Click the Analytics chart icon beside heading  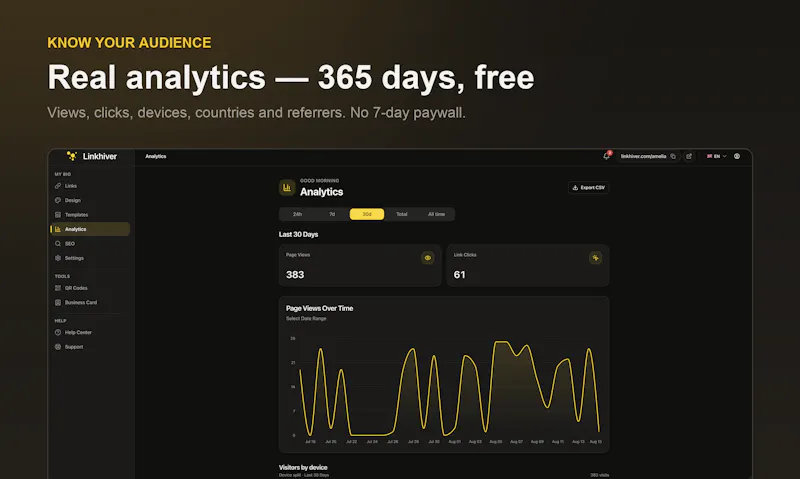point(287,188)
